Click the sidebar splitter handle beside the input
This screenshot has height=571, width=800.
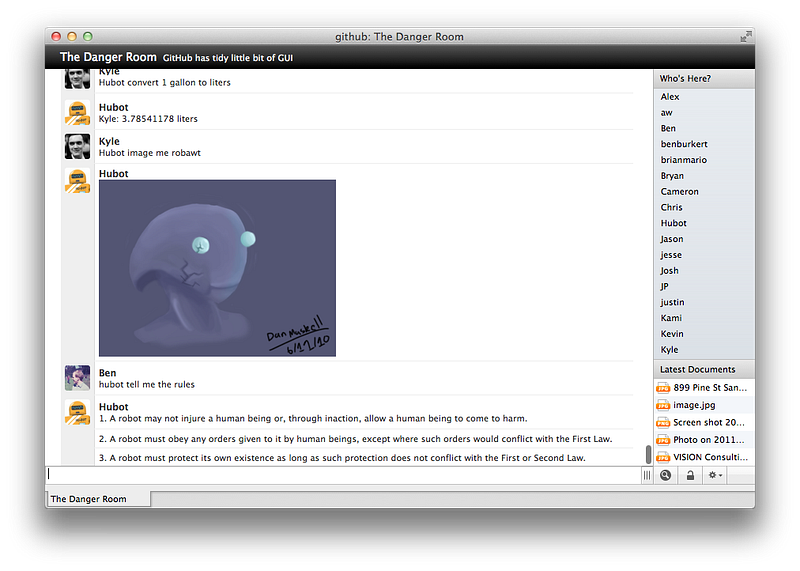pyautogui.click(x=647, y=476)
